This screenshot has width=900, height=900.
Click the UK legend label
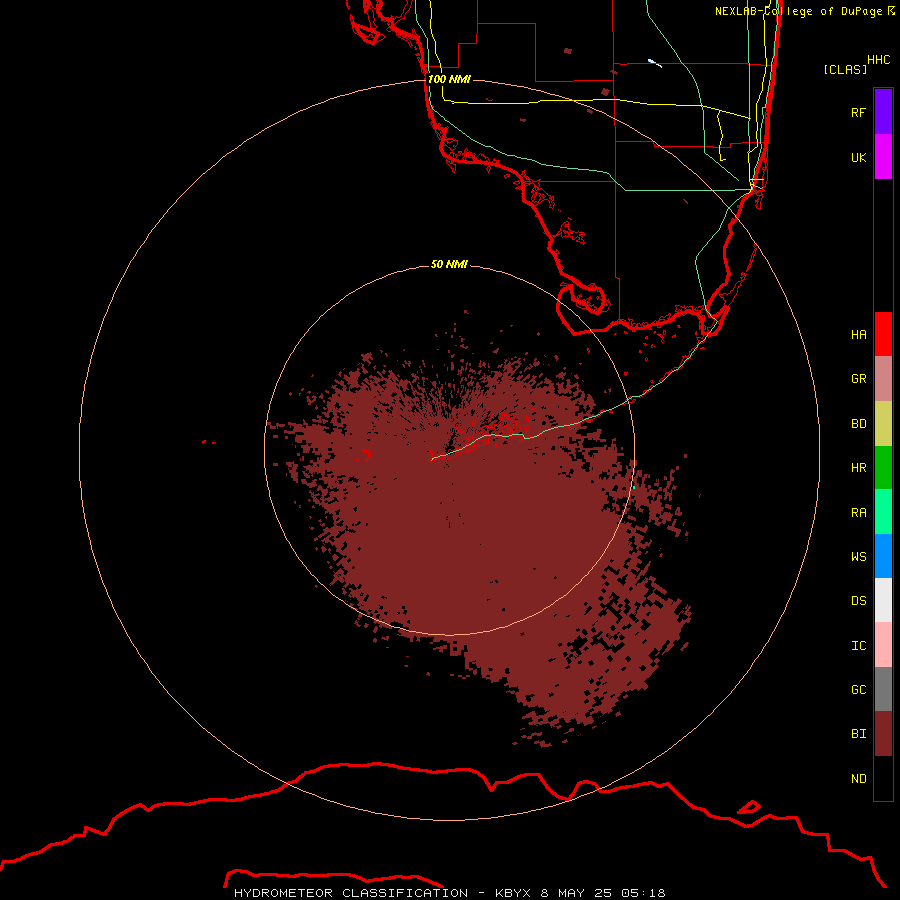(859, 157)
